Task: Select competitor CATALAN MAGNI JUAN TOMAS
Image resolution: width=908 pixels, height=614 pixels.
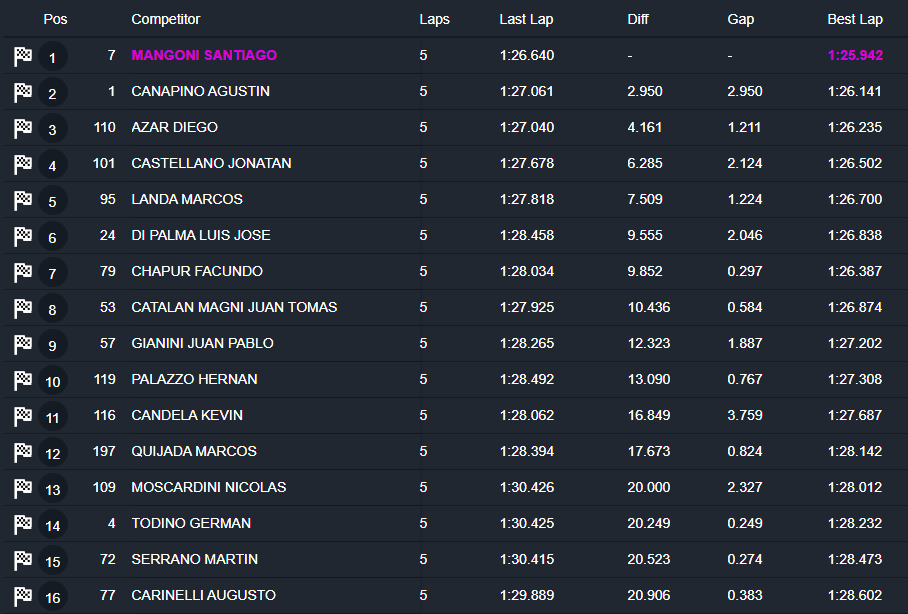Action: (x=234, y=307)
